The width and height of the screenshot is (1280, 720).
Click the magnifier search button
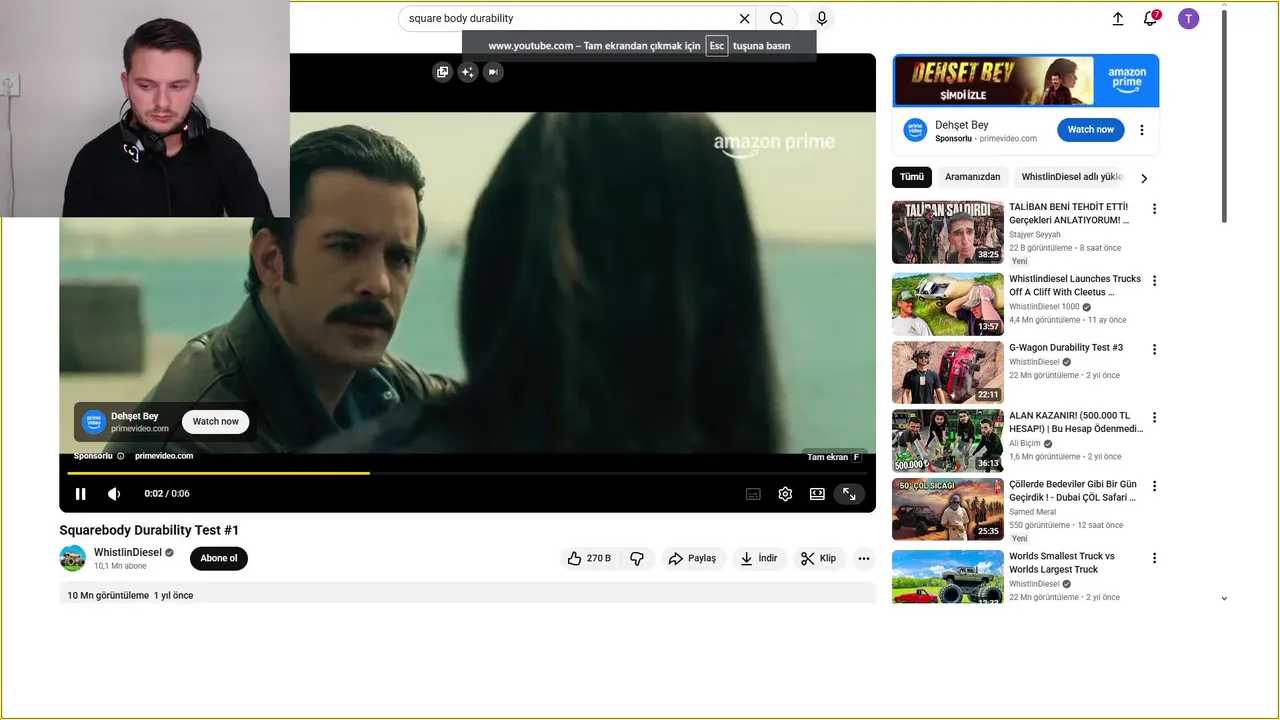click(777, 18)
